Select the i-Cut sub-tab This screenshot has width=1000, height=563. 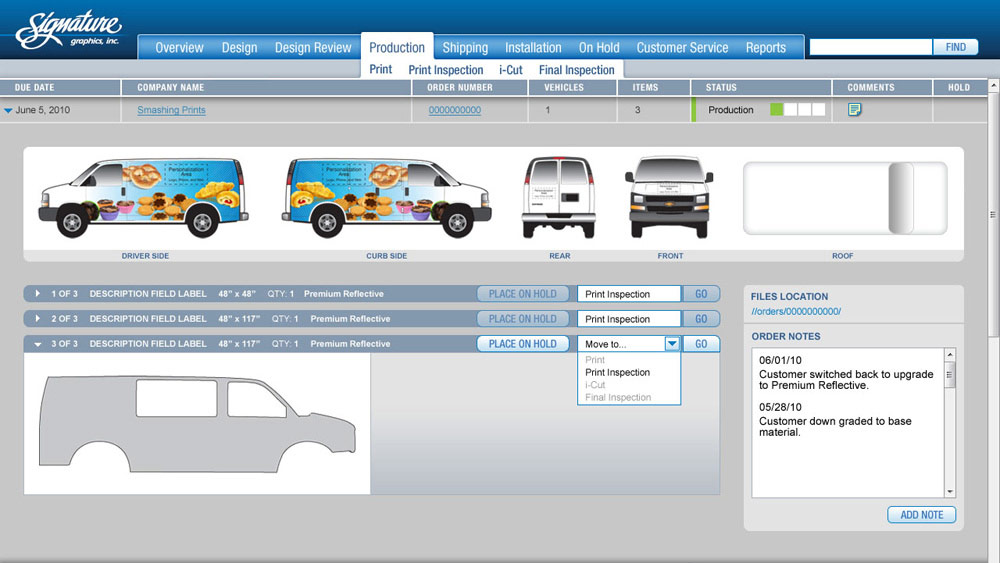510,70
